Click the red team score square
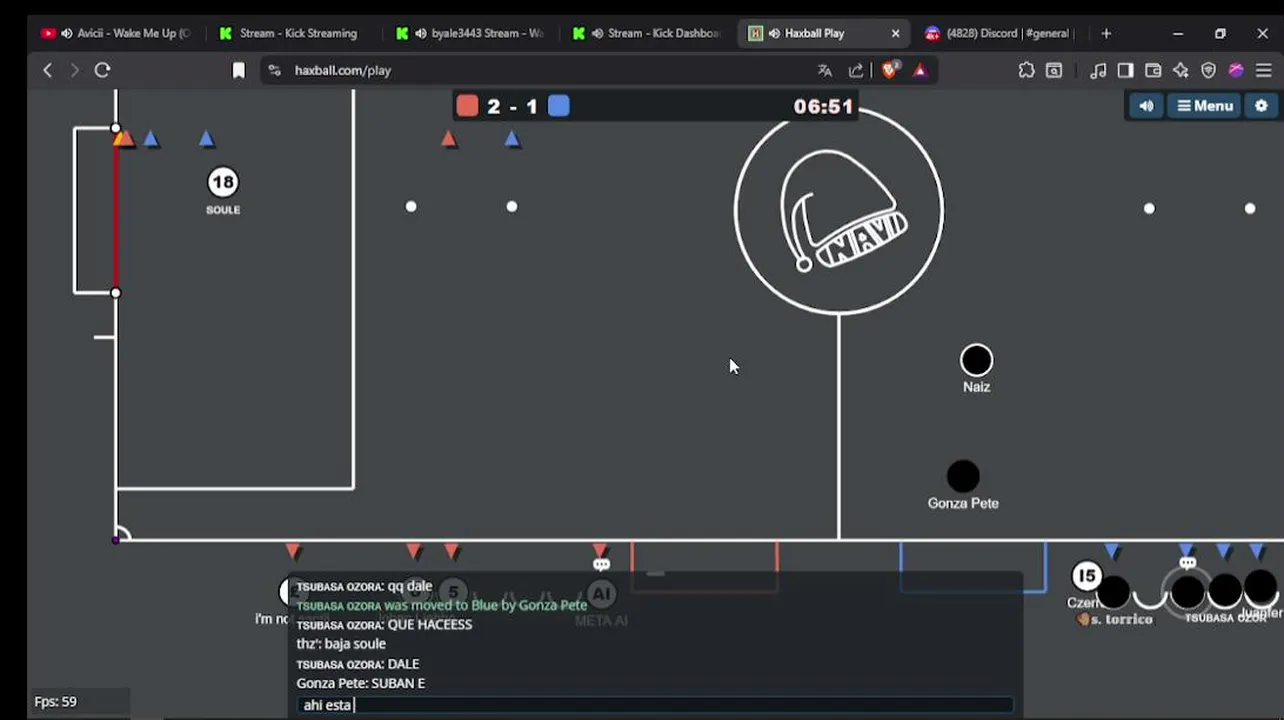 [x=467, y=106]
